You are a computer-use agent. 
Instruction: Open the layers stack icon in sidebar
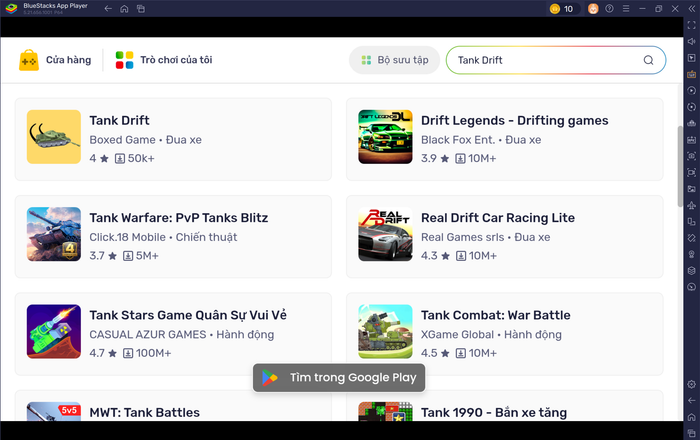pyautogui.click(x=692, y=270)
